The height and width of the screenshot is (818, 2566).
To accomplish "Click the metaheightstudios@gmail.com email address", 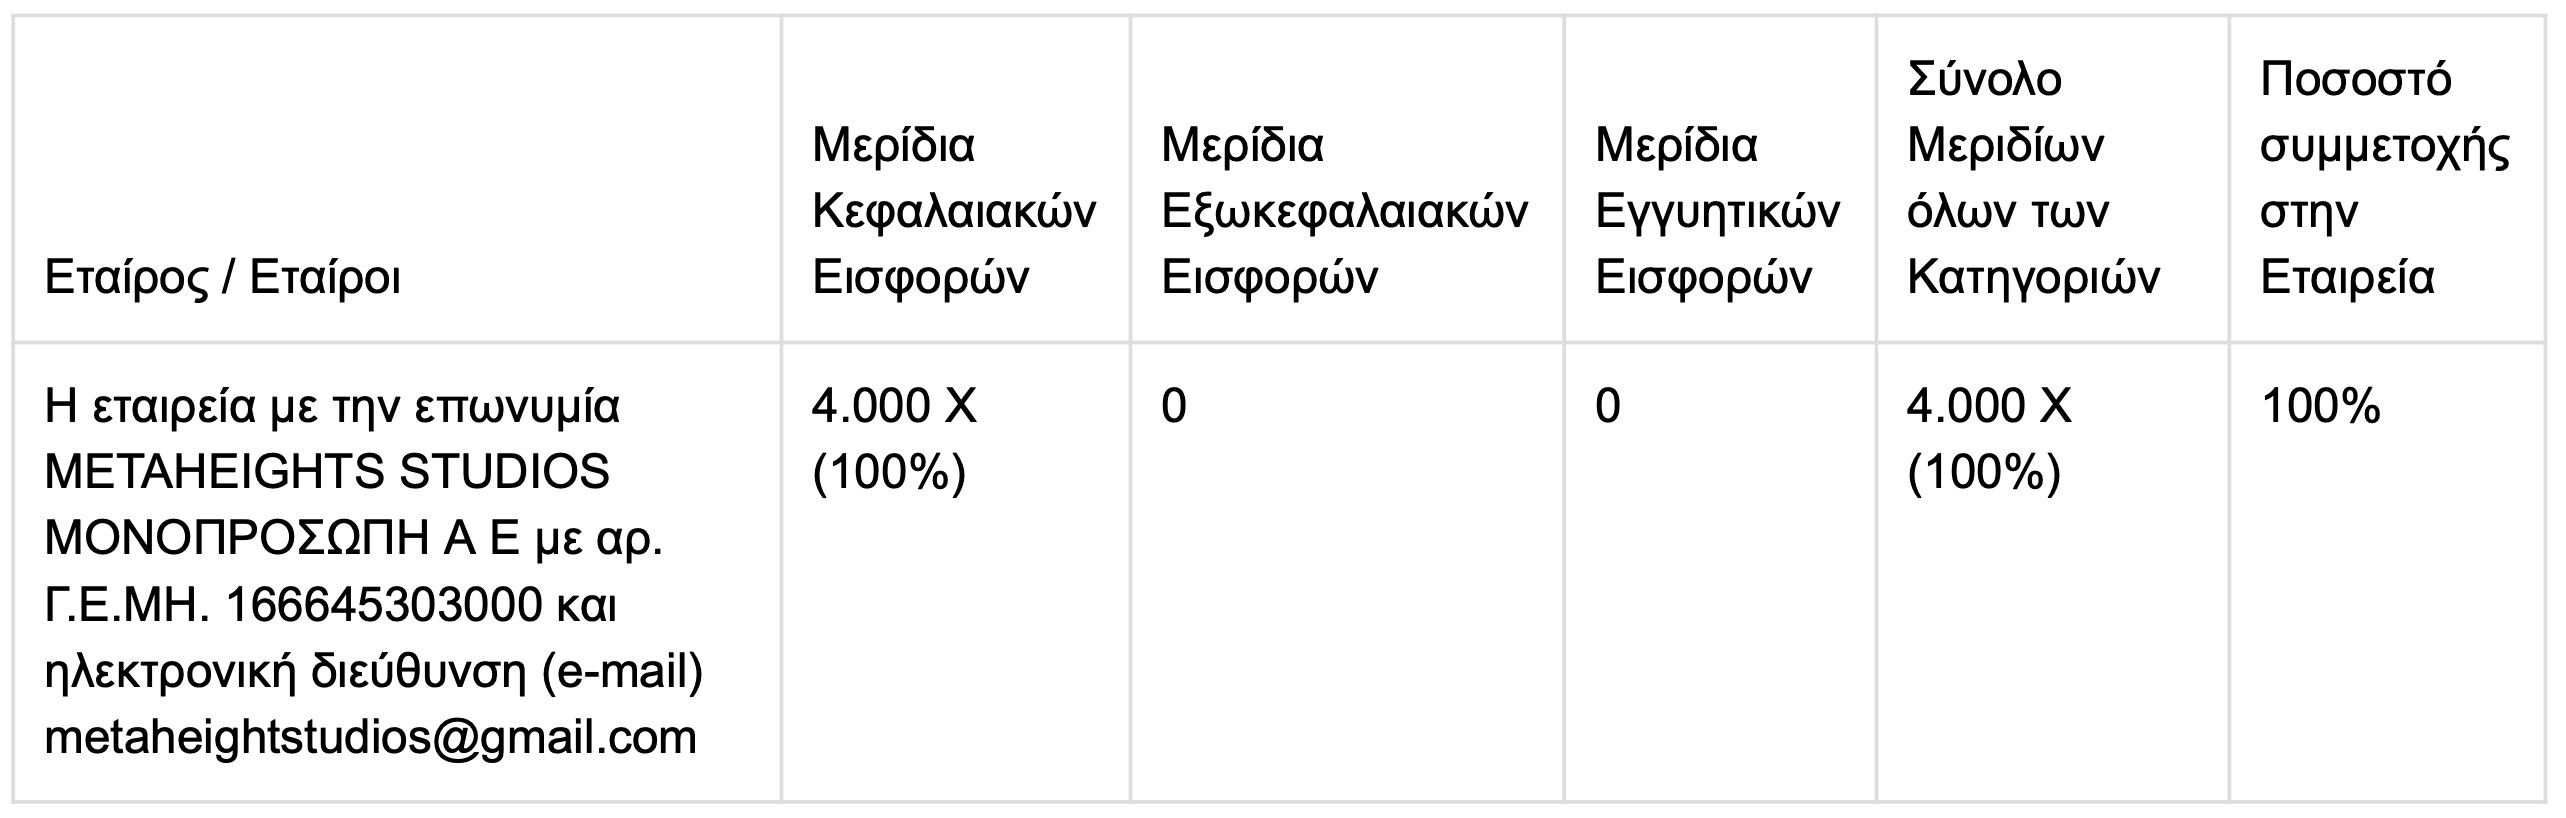I will click(371, 737).
